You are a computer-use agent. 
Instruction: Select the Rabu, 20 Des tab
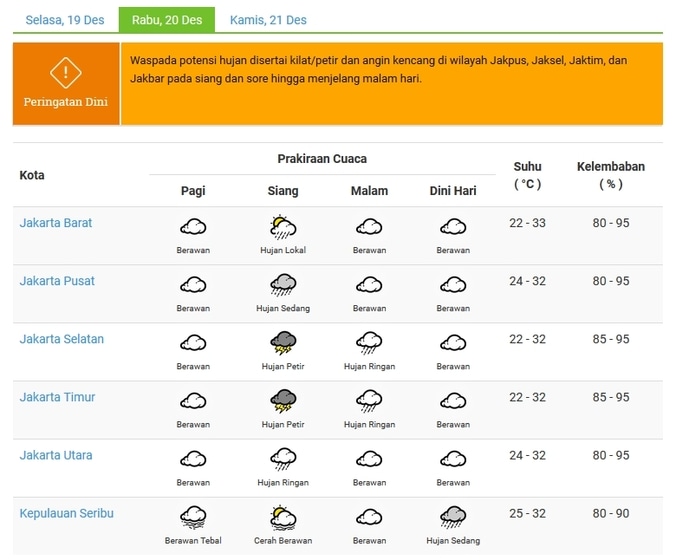point(167,20)
